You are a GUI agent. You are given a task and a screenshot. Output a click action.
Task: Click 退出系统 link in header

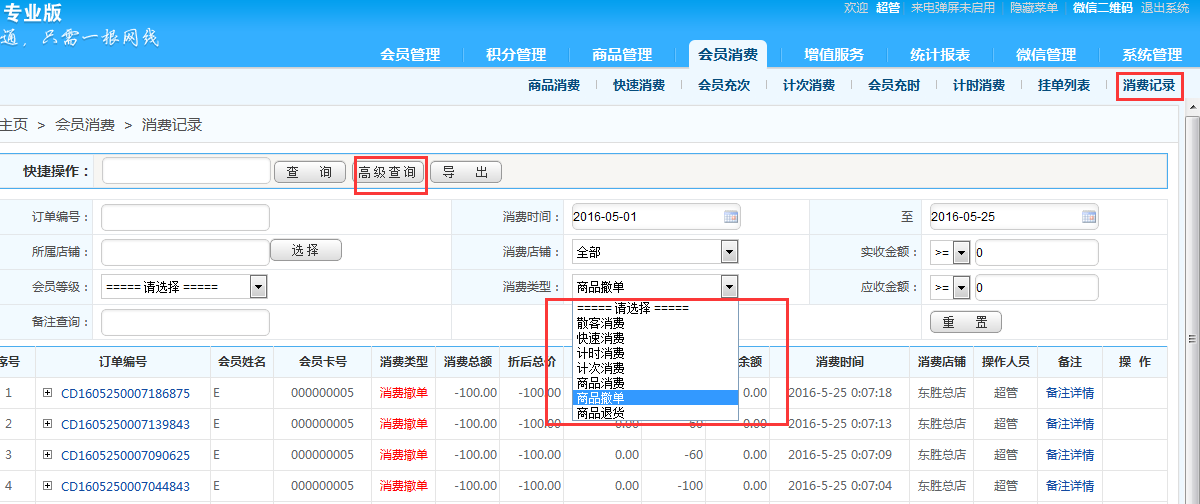pos(1165,8)
